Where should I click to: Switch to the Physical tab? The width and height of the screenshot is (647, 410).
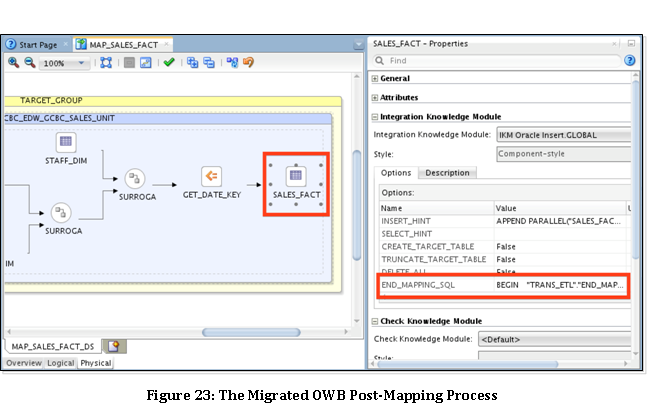click(x=96, y=363)
